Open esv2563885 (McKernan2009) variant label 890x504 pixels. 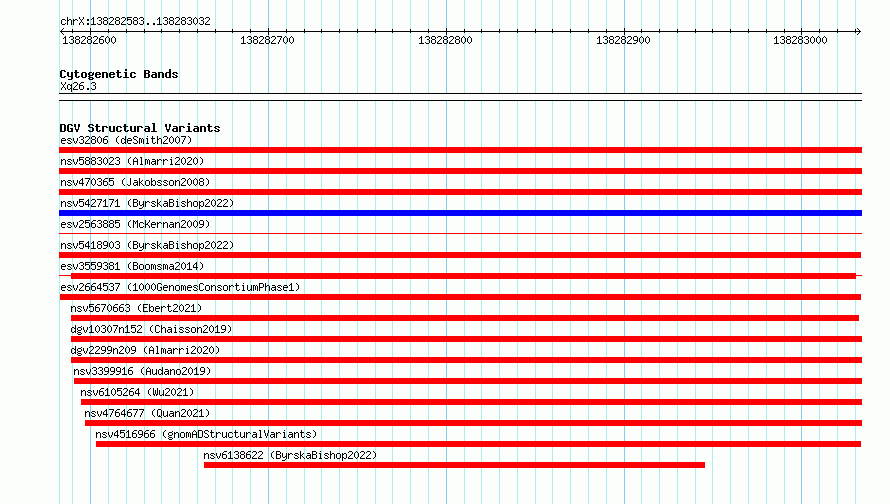pos(135,224)
